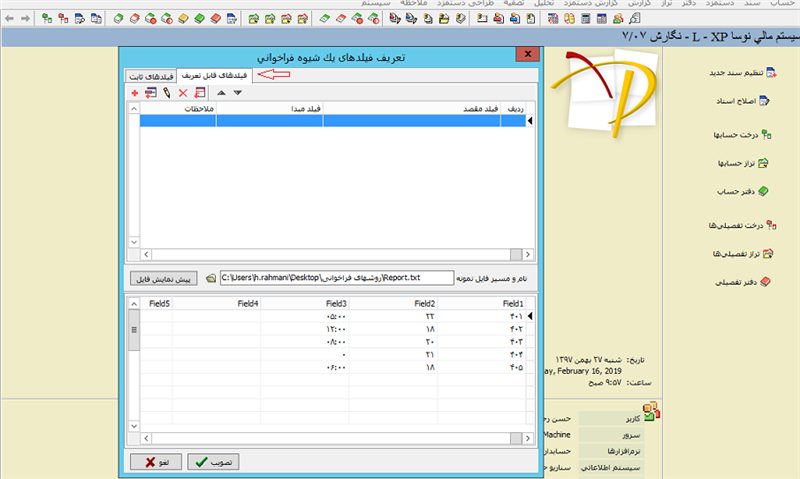
Task: Click the red X delete-row icon
Action: (182, 93)
